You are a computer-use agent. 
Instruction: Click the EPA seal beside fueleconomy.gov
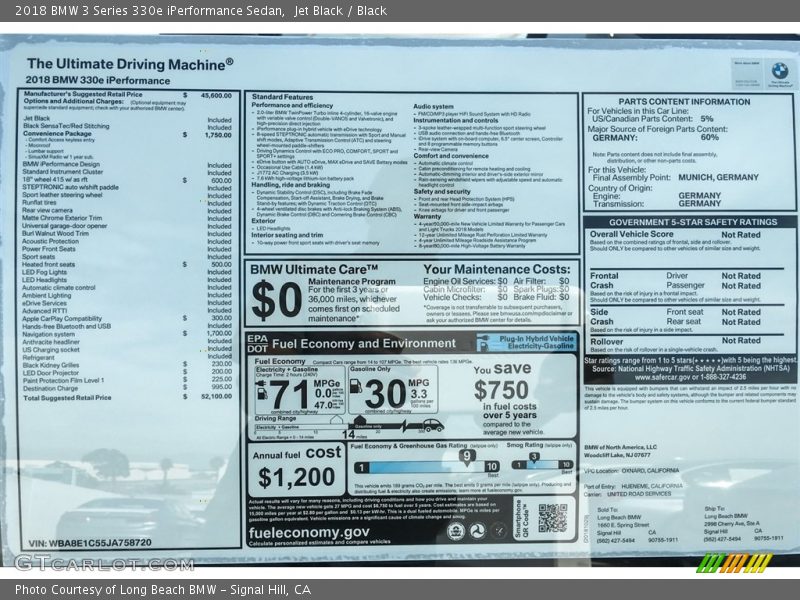click(x=455, y=531)
